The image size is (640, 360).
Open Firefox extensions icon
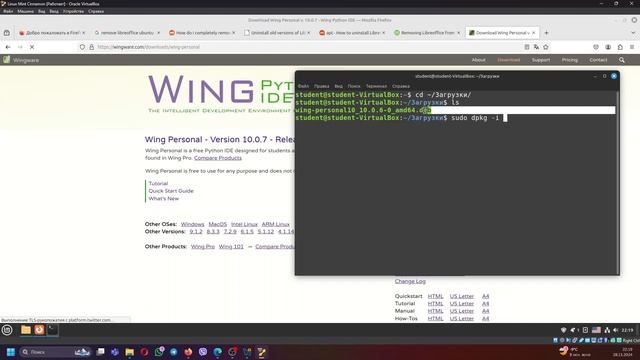point(620,47)
